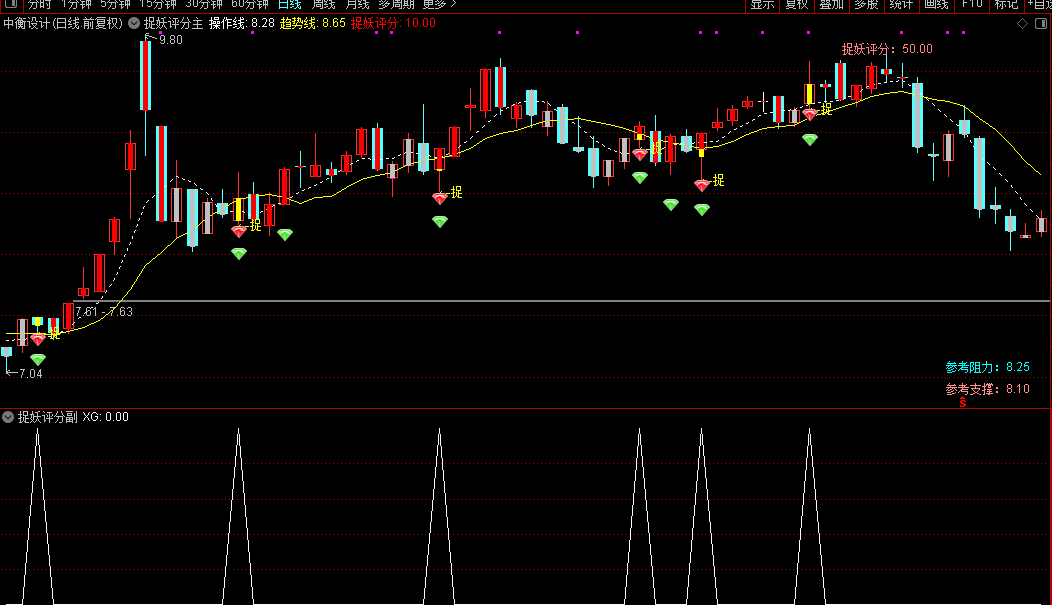The width and height of the screenshot is (1052, 605).
Task: Open the 多周期 multi-period tab
Action: tap(396, 4)
